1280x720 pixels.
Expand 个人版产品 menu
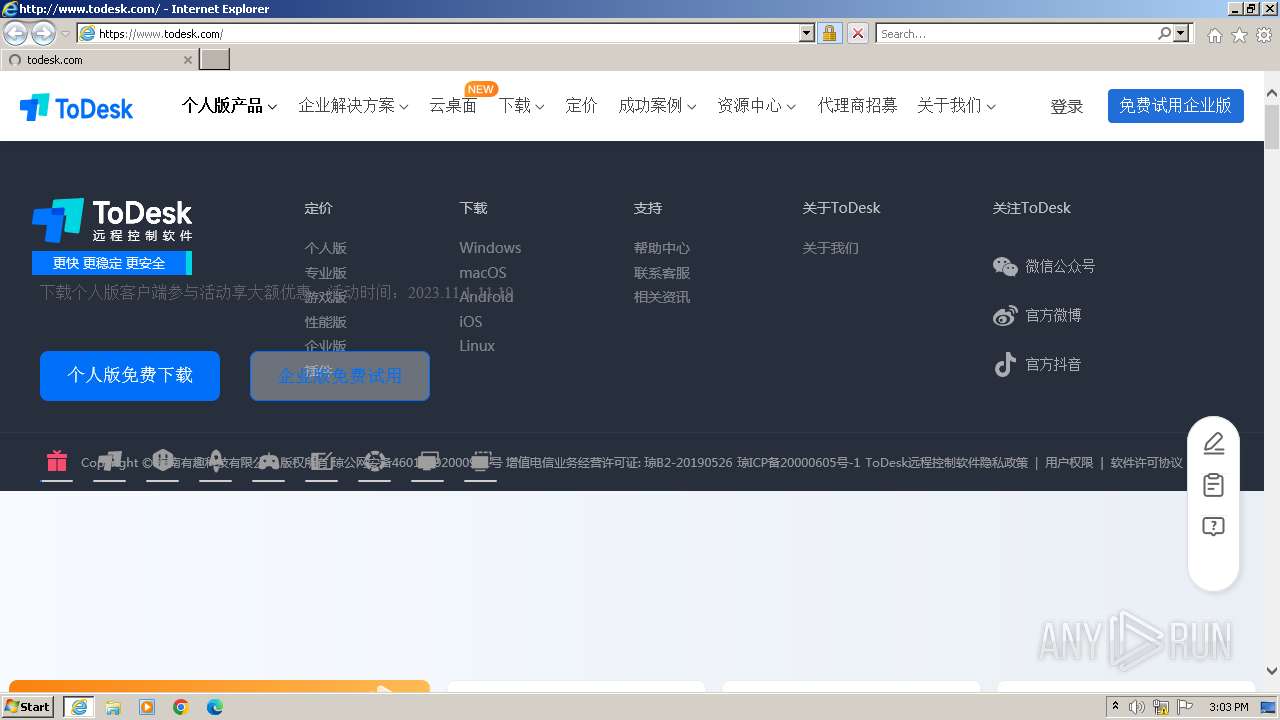[229, 105]
